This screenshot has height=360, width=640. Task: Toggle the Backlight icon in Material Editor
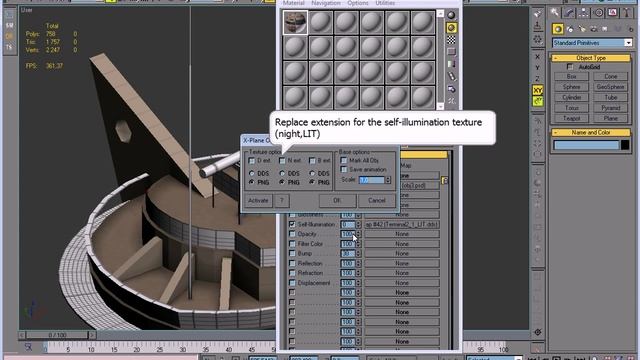(x=451, y=28)
